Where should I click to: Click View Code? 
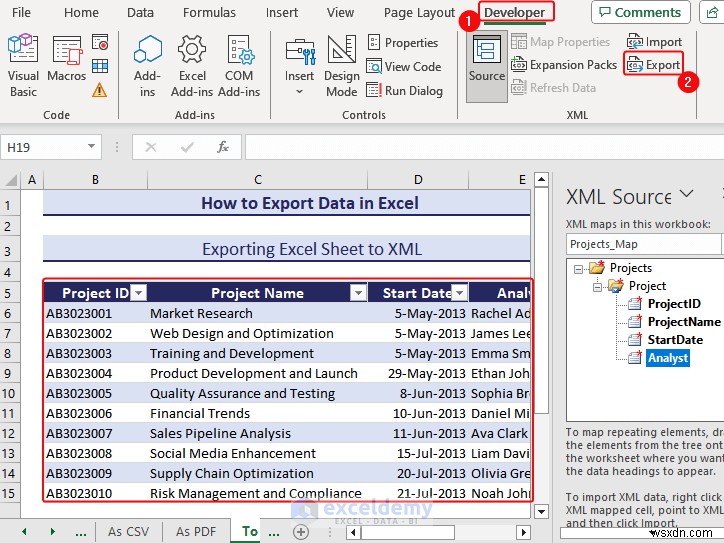pyautogui.click(x=404, y=66)
